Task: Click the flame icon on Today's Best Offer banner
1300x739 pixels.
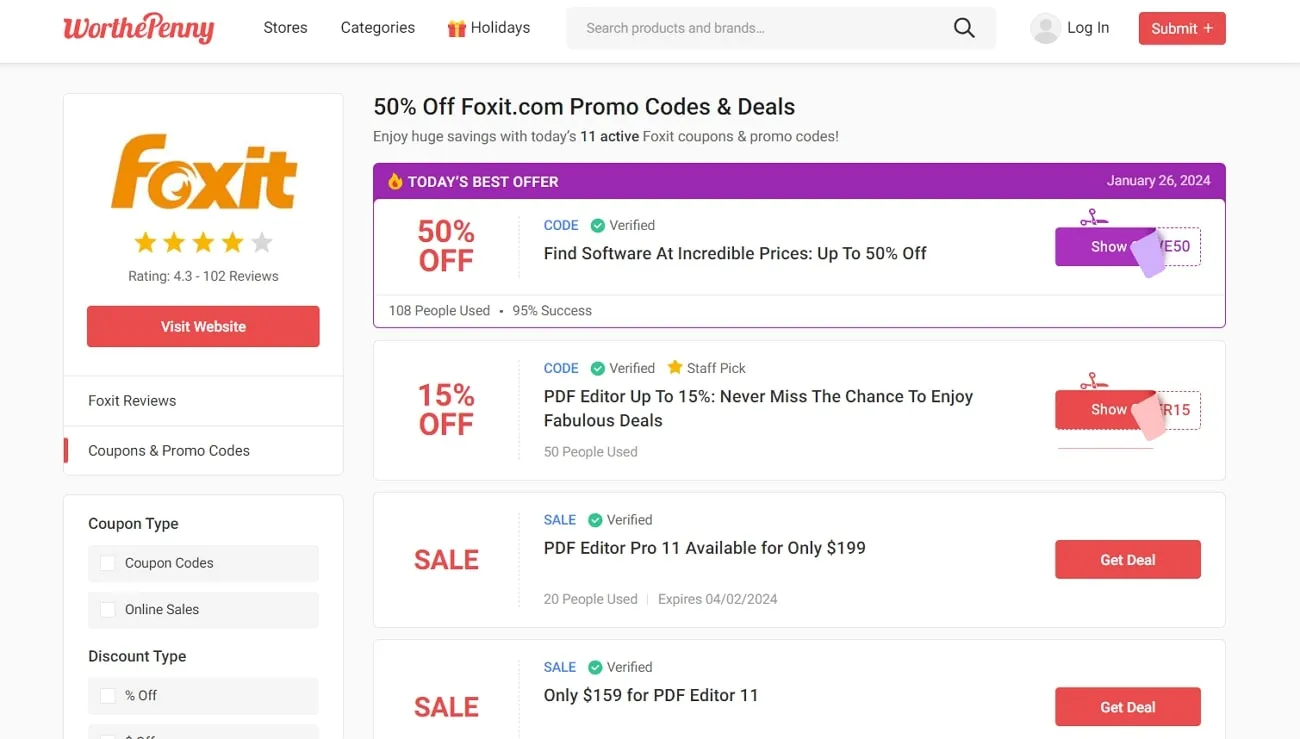Action: tap(394, 181)
